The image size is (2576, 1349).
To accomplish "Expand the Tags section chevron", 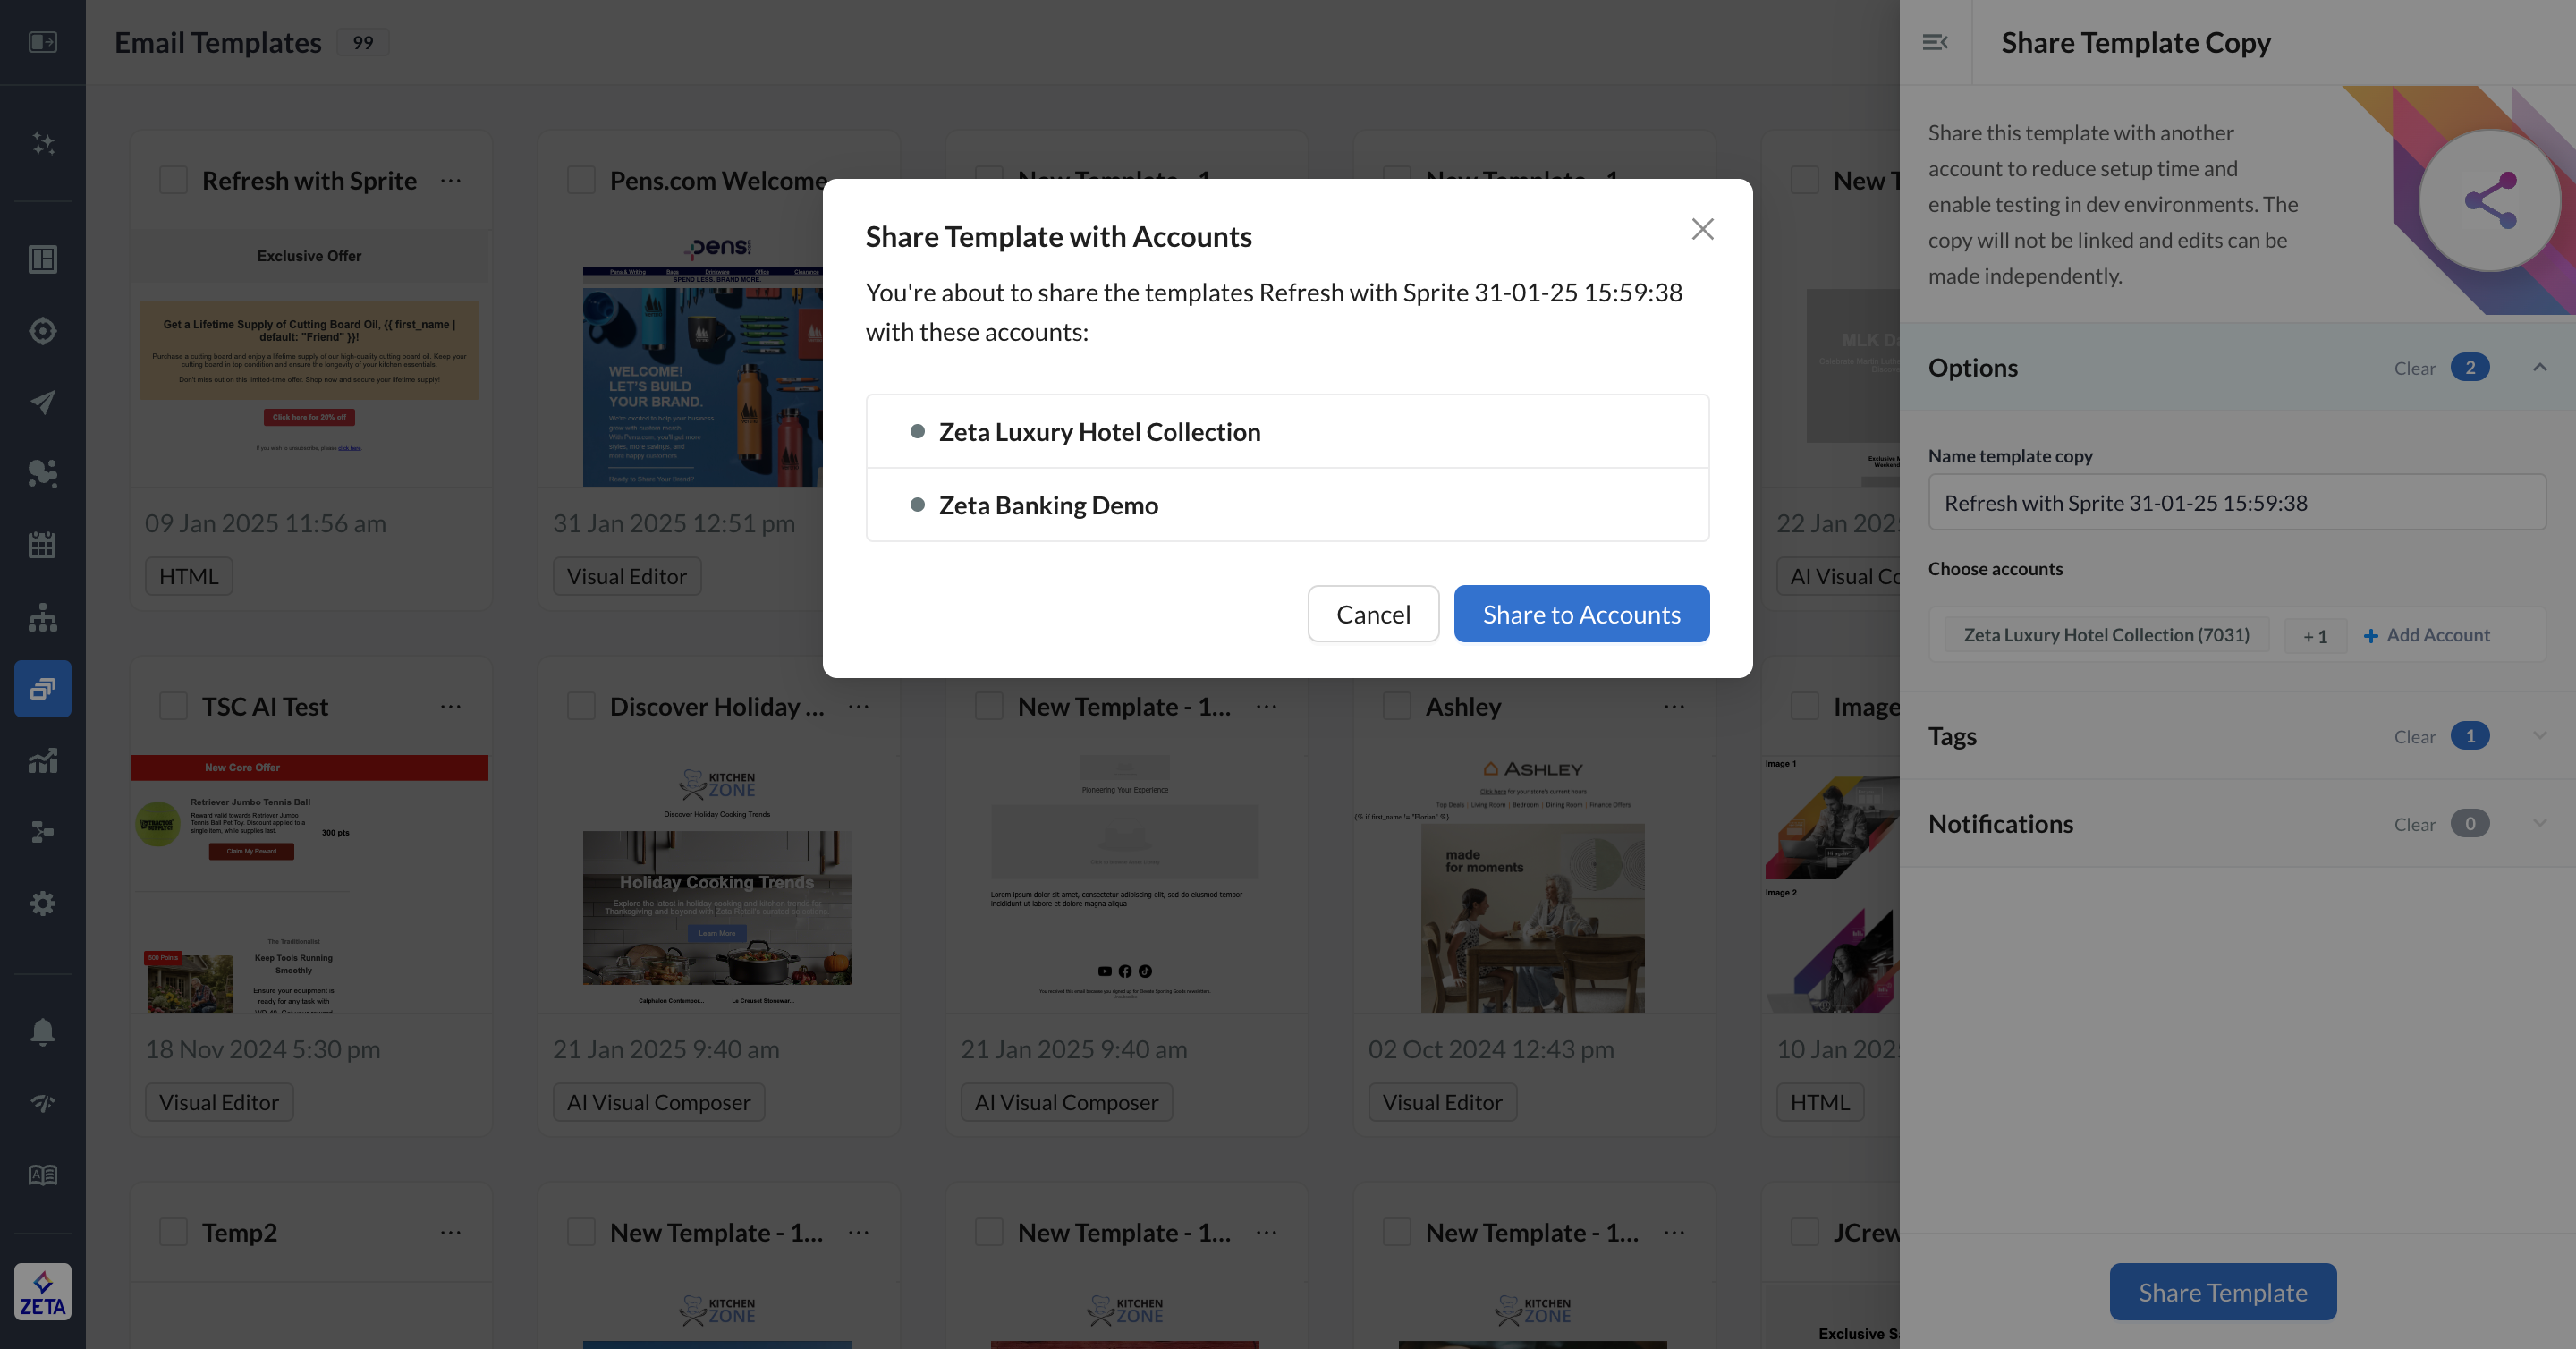I will 2540,736.
